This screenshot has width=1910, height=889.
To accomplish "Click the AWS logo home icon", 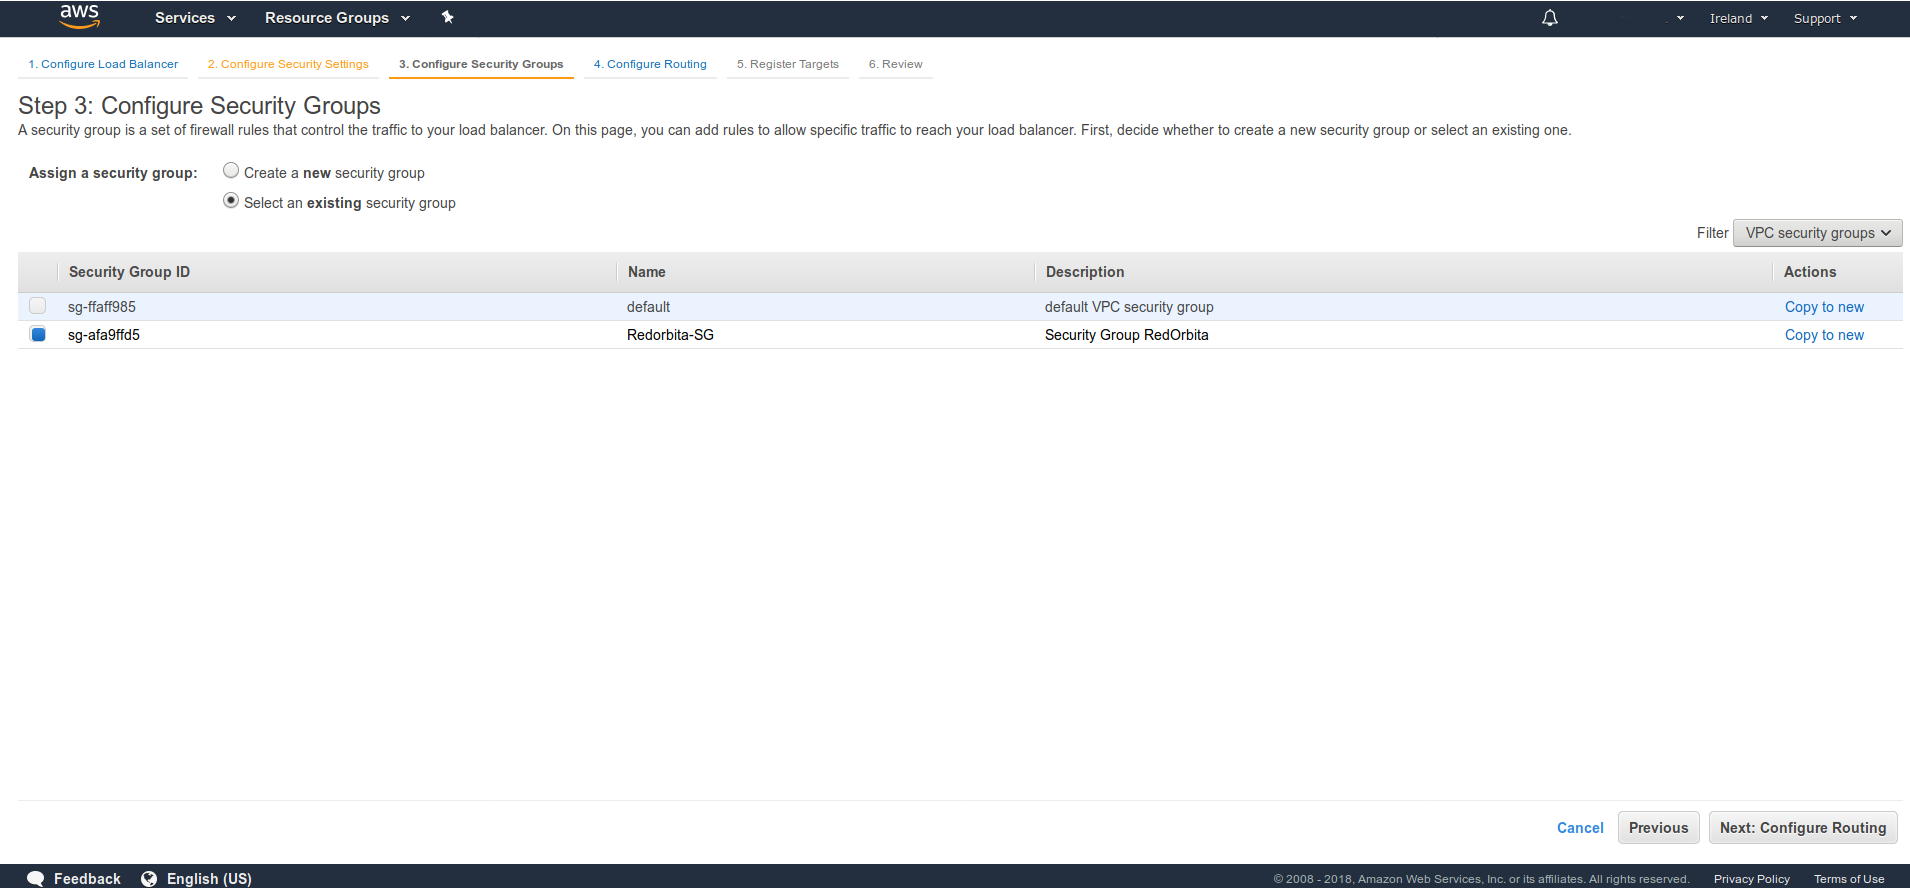I will pos(79,17).
